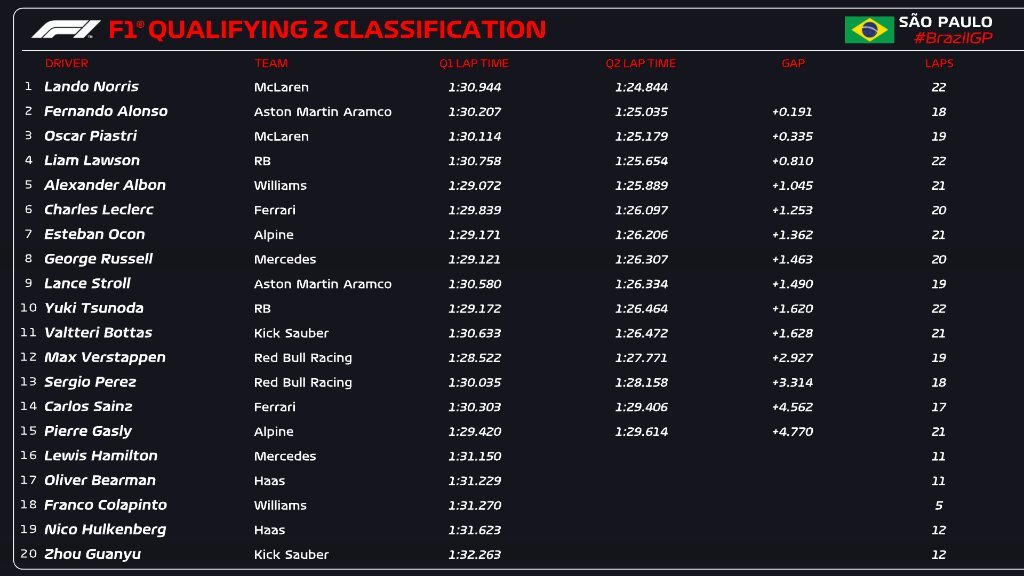Click Norris's Q2 lap time 1:24.844
This screenshot has width=1024, height=576.
click(x=641, y=87)
